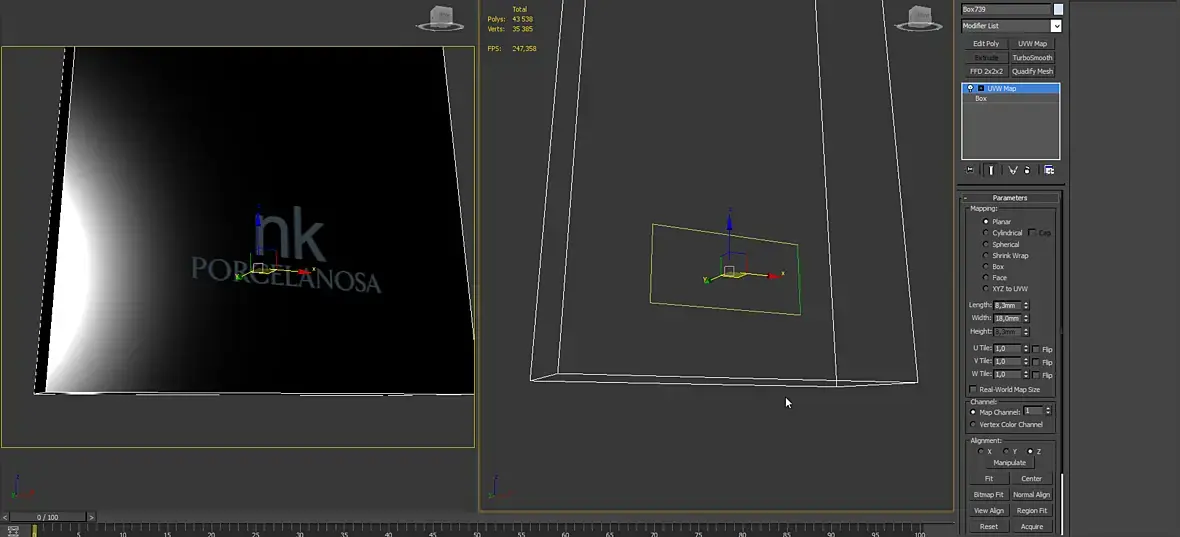Click the Map Channel spinner arrows
Viewport: 1180px width, 537px height.
(1047, 411)
